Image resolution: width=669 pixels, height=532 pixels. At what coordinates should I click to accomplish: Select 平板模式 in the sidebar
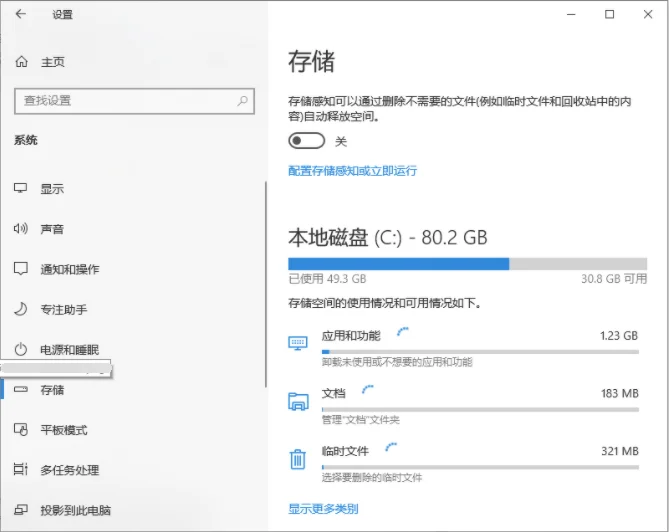click(63, 430)
